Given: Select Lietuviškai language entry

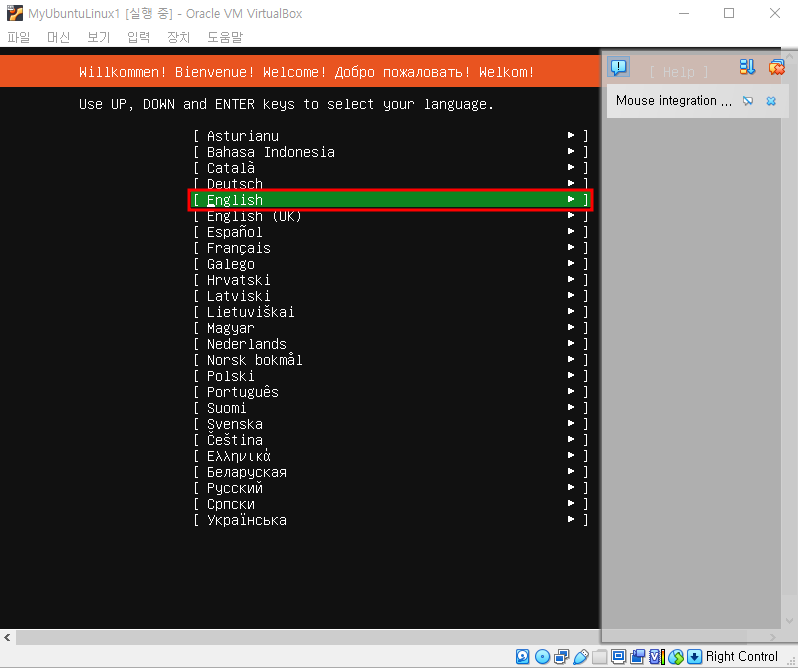Looking at the screenshot, I should click(x=390, y=312).
